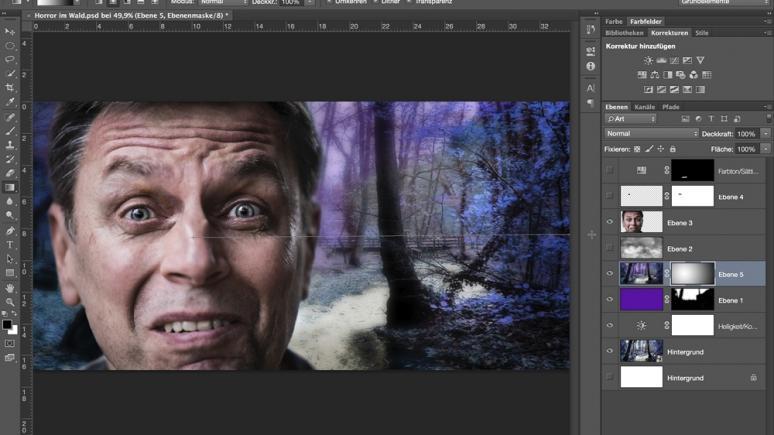774x435 pixels.
Task: Select the Hand tool
Action: coord(10,288)
